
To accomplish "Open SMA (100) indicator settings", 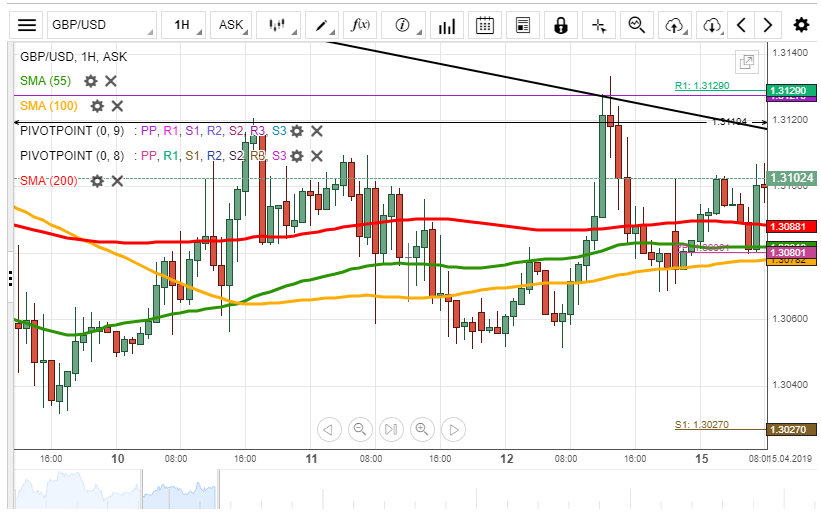I will pos(97,105).
